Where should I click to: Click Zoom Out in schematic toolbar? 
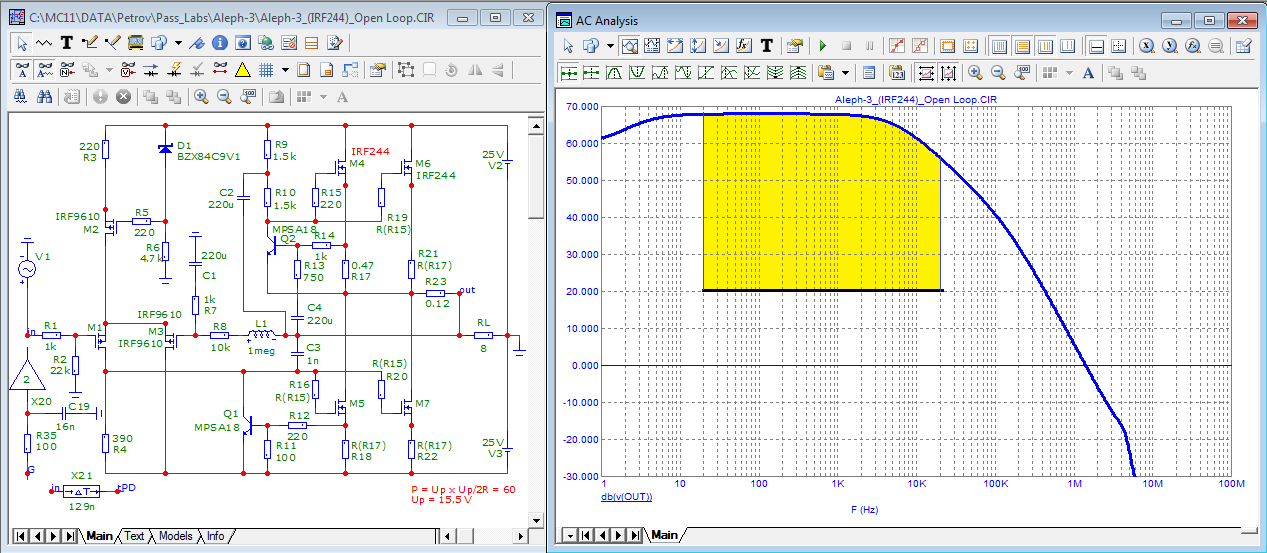[224, 96]
